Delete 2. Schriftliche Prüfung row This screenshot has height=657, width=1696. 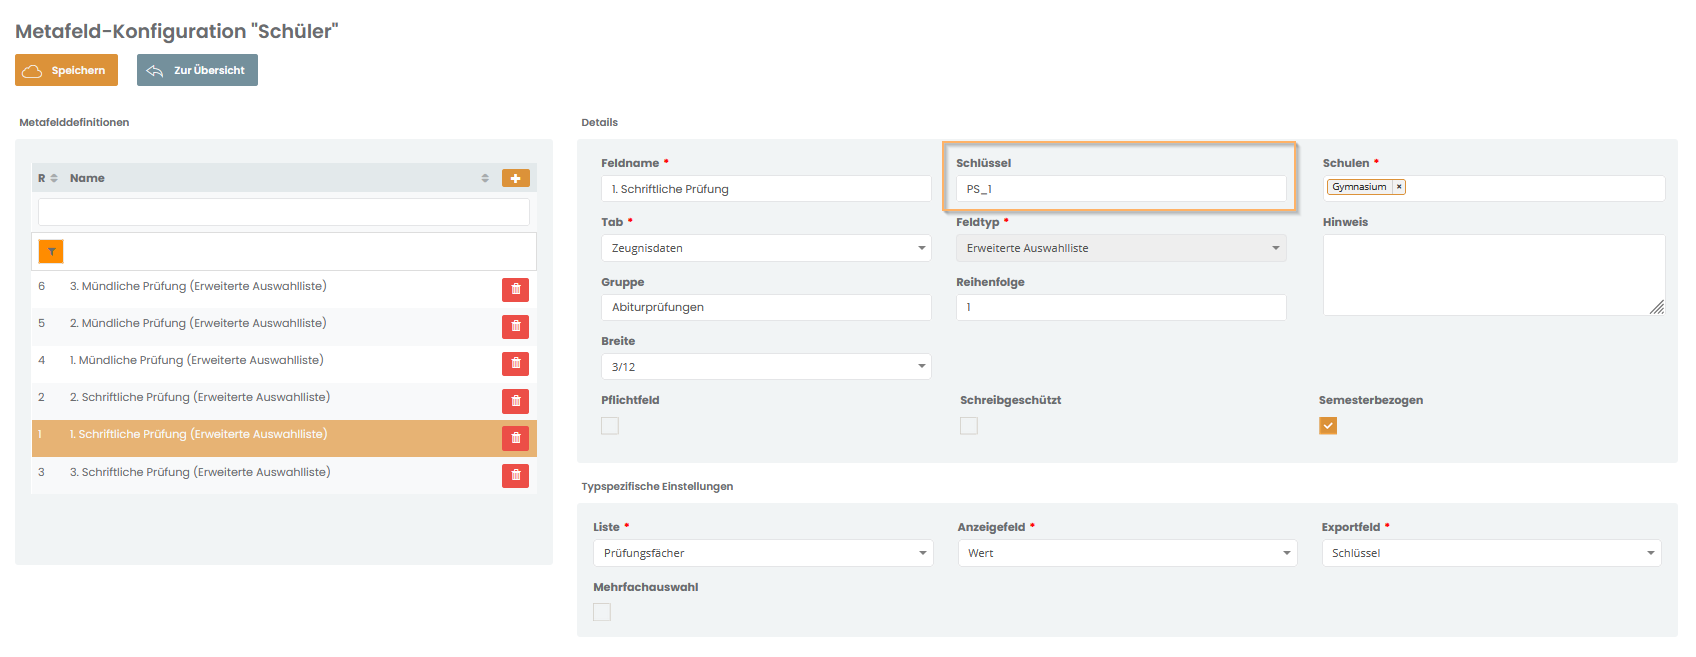point(515,401)
